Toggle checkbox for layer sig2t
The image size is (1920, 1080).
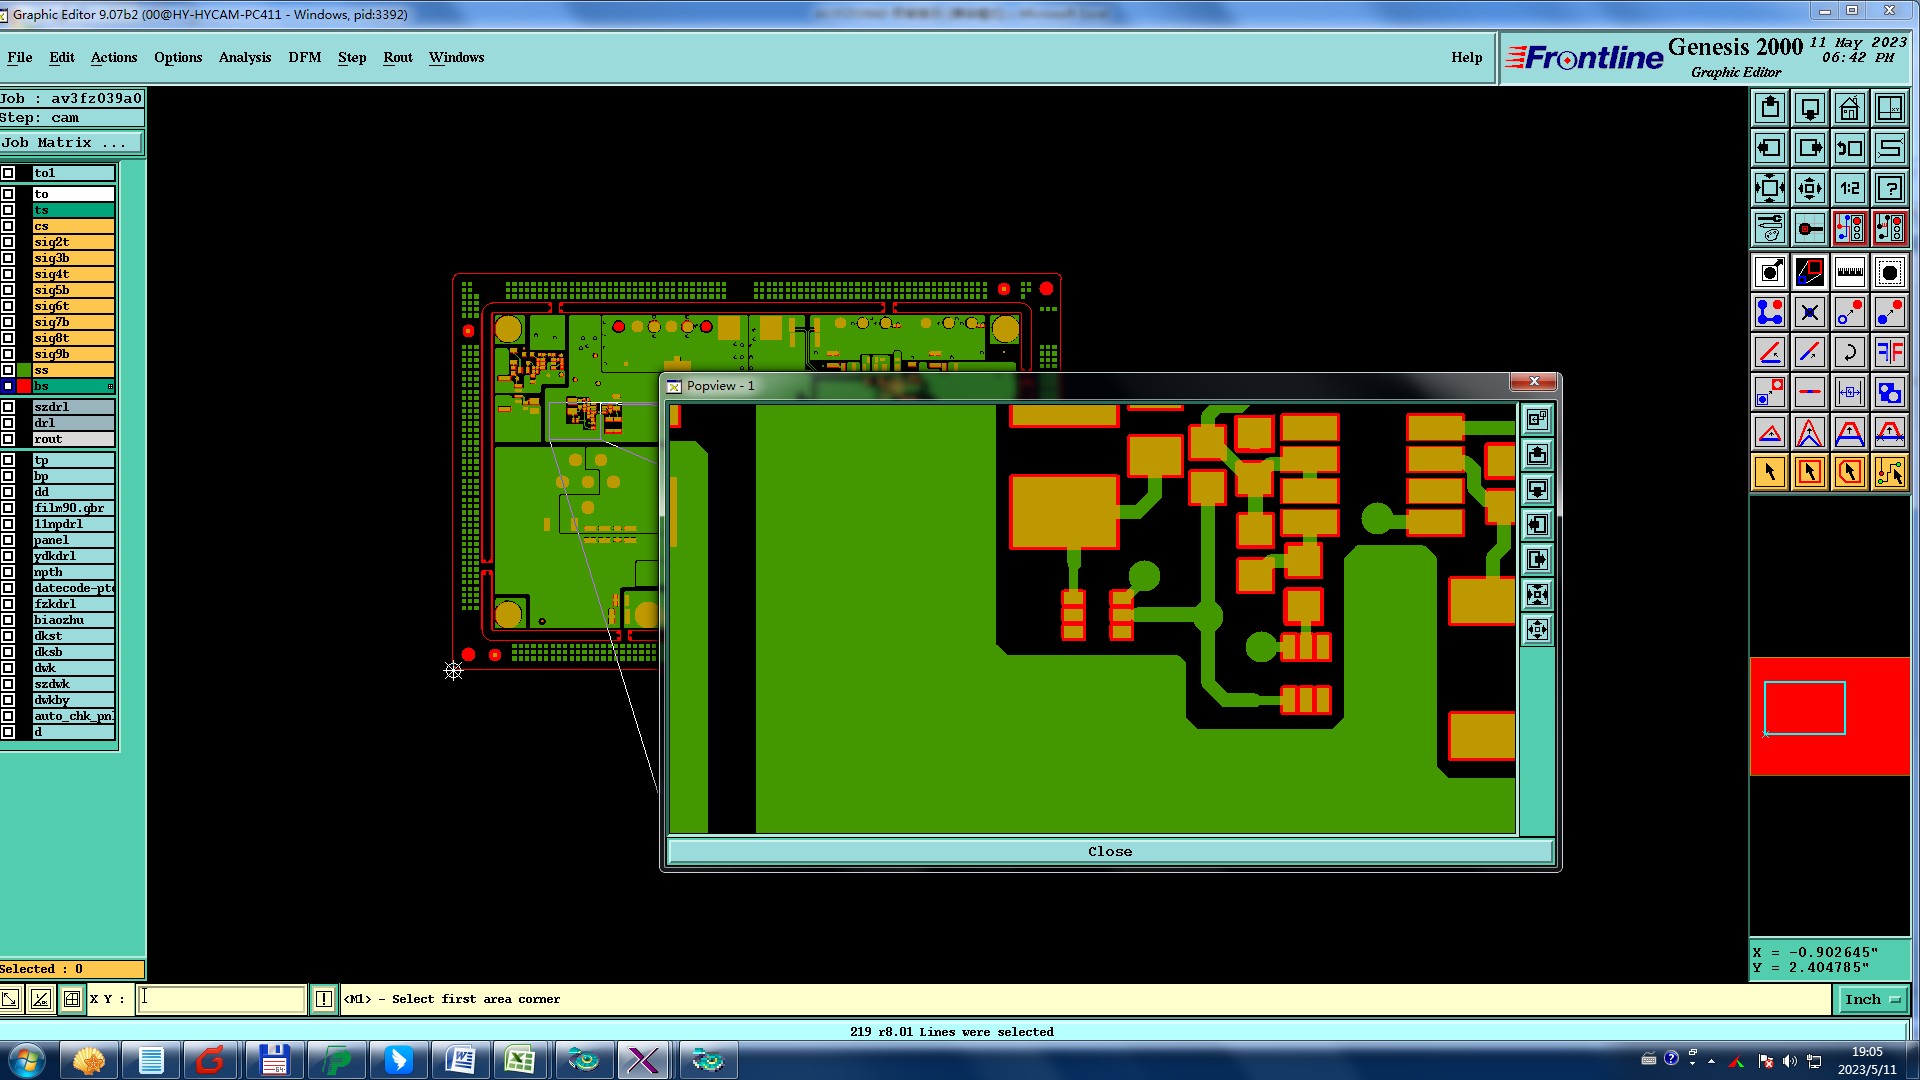point(8,242)
